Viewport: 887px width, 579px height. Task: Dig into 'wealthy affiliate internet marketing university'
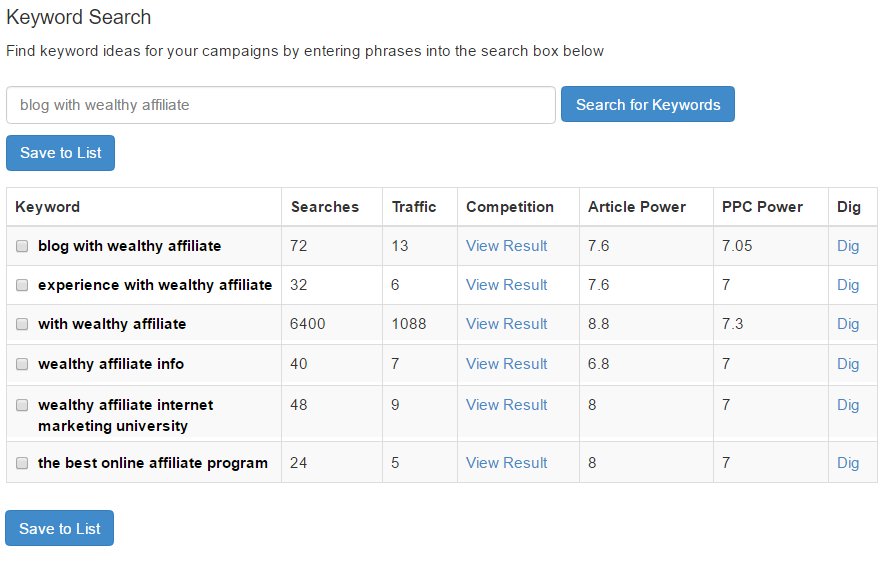(848, 405)
